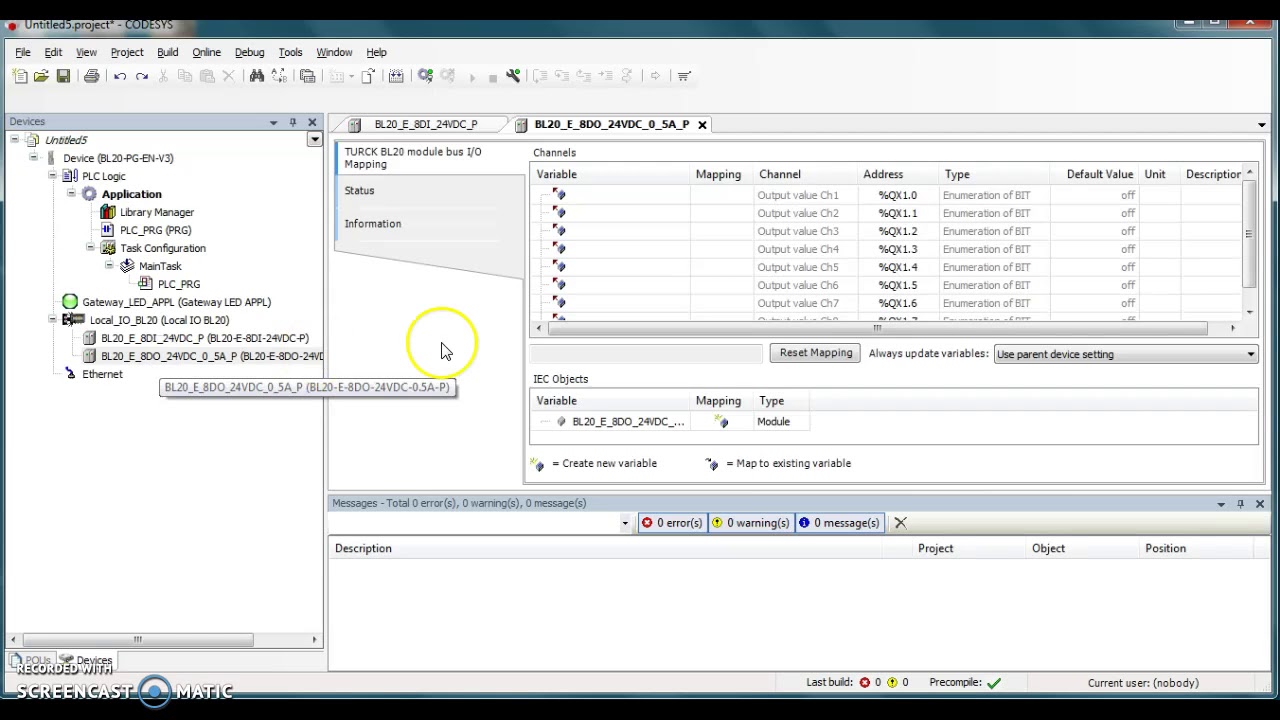Click the Output value Ch1 variable icon
The image size is (1280, 720).
(559, 195)
